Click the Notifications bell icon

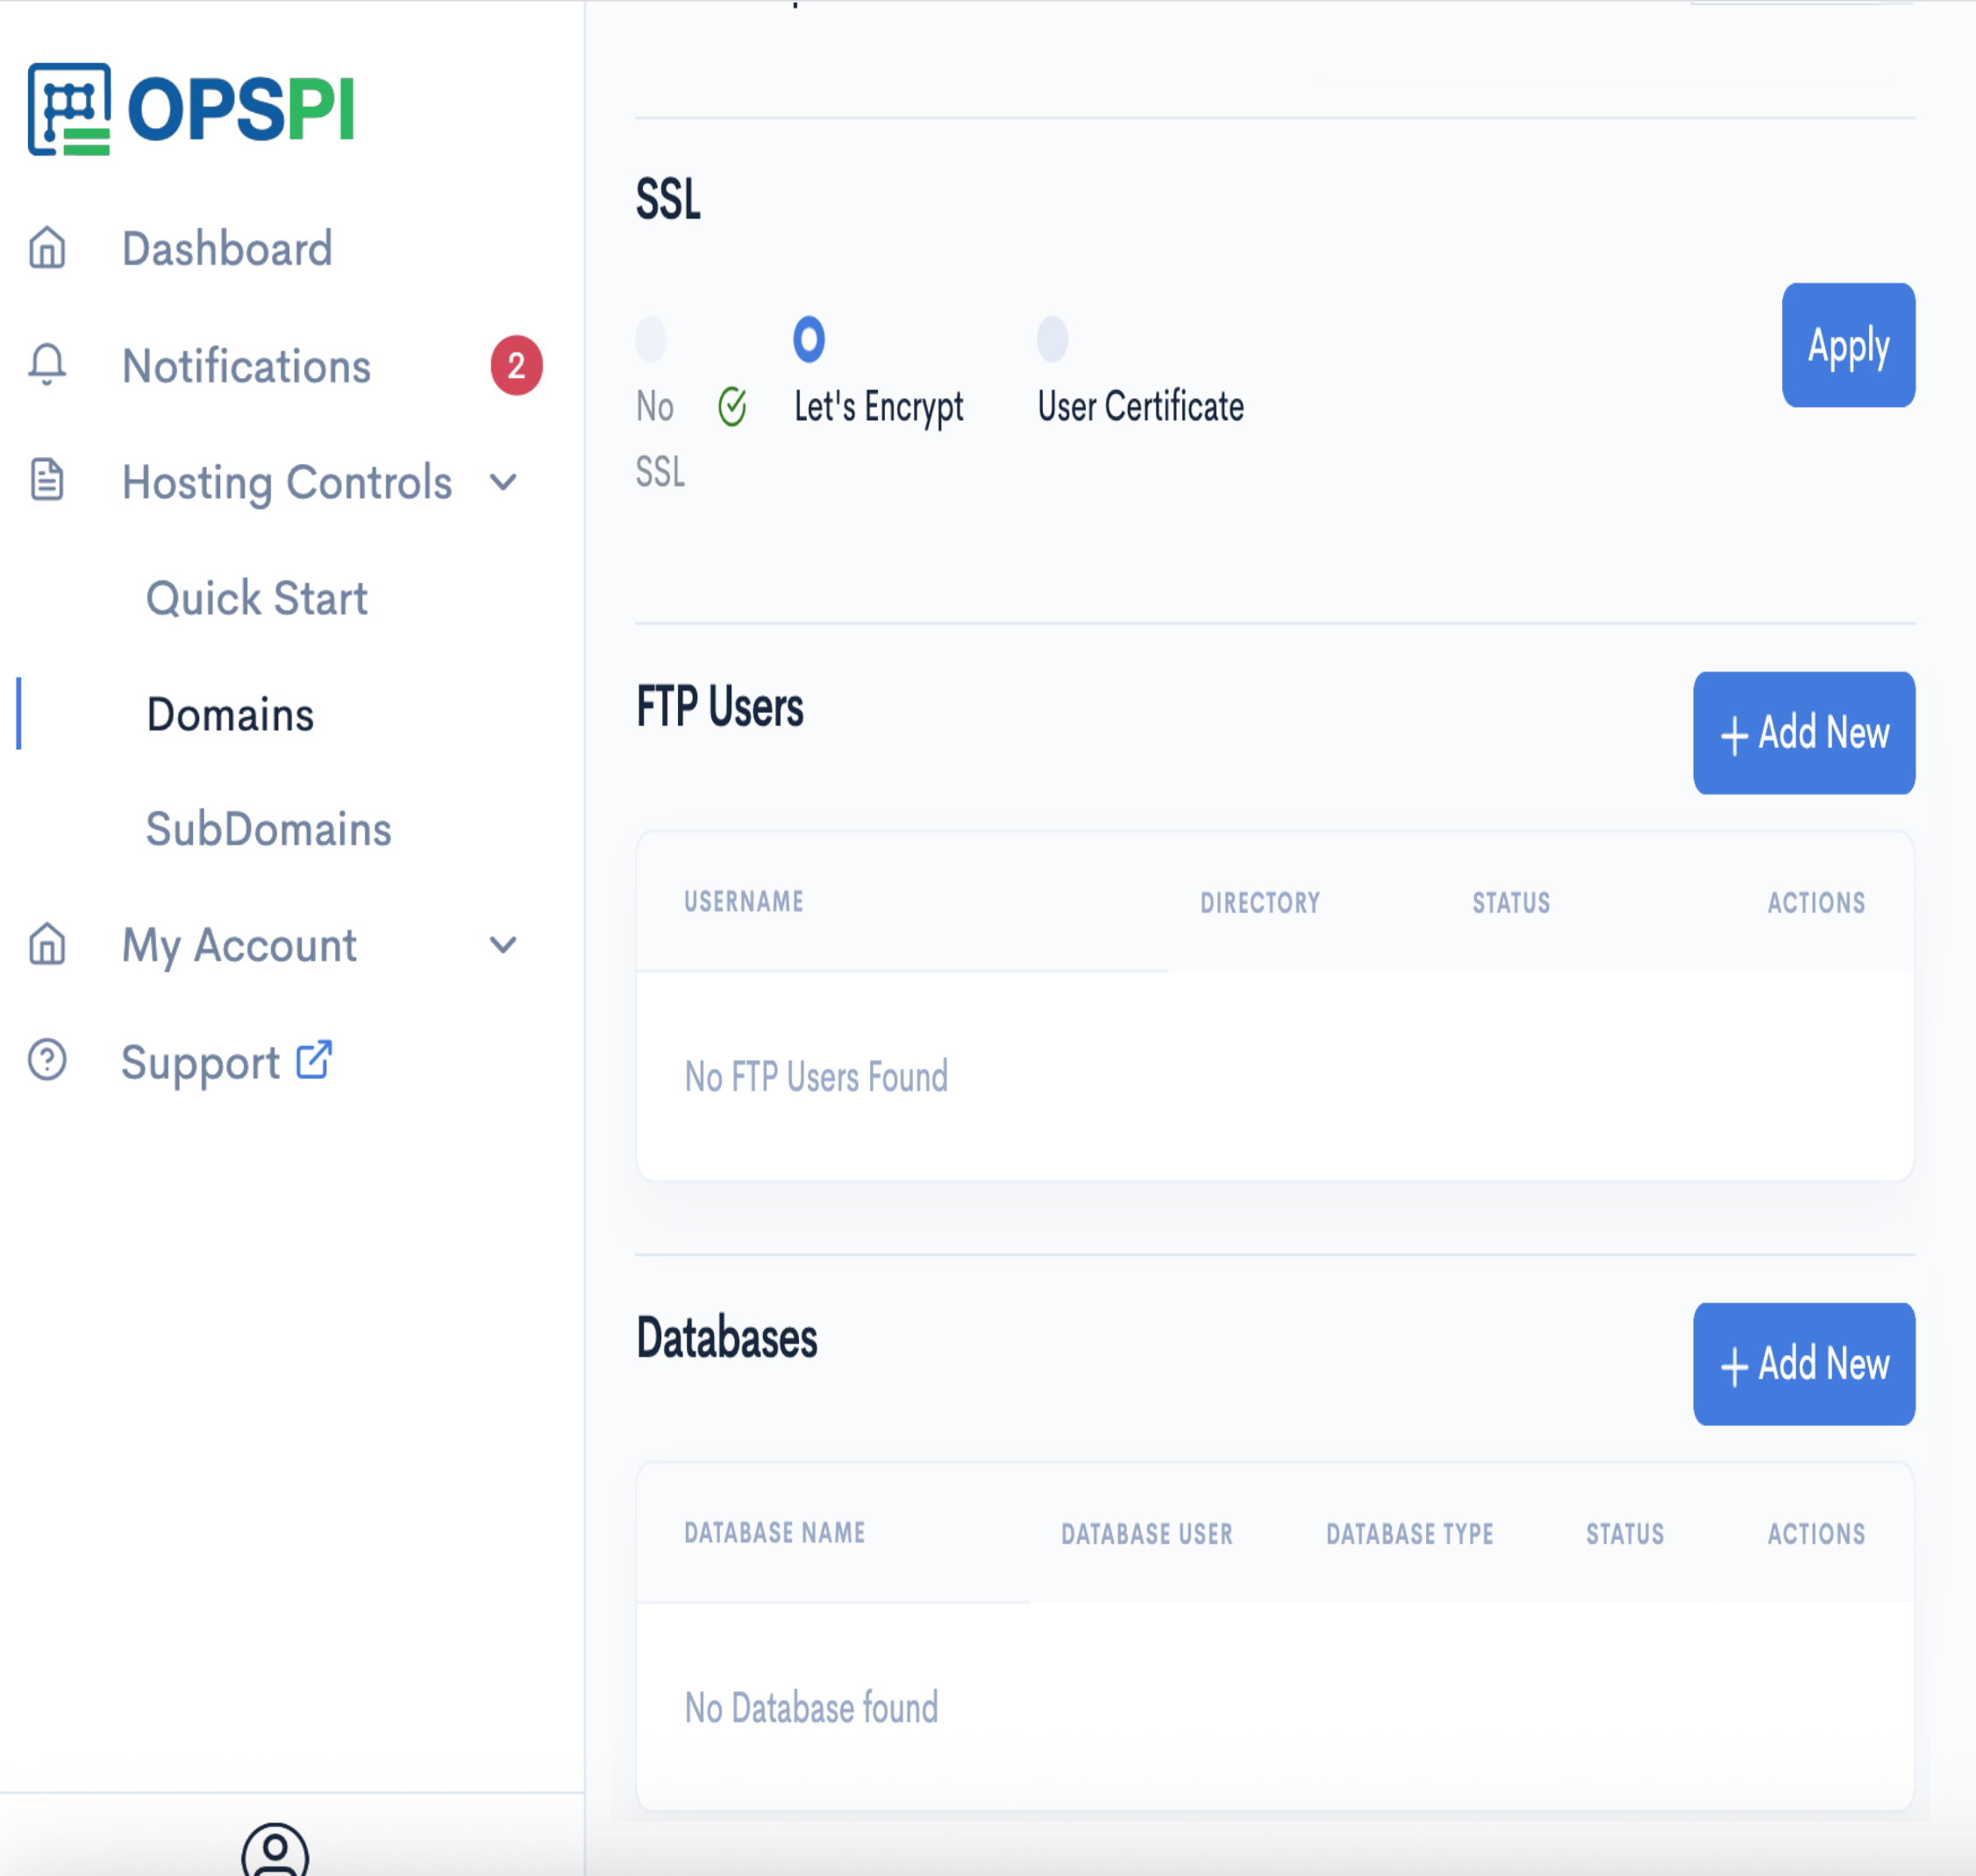coord(47,365)
